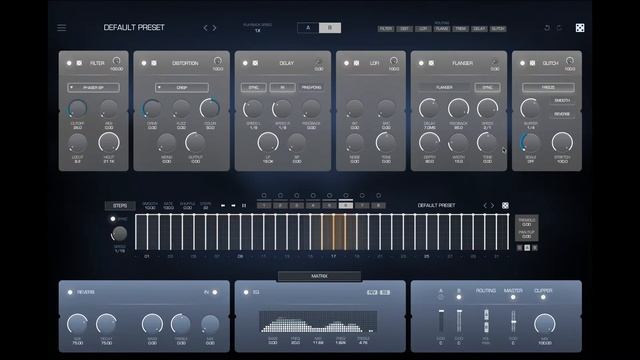640x360 pixels.
Task: Click the Flanger Sync button
Action: (487, 87)
